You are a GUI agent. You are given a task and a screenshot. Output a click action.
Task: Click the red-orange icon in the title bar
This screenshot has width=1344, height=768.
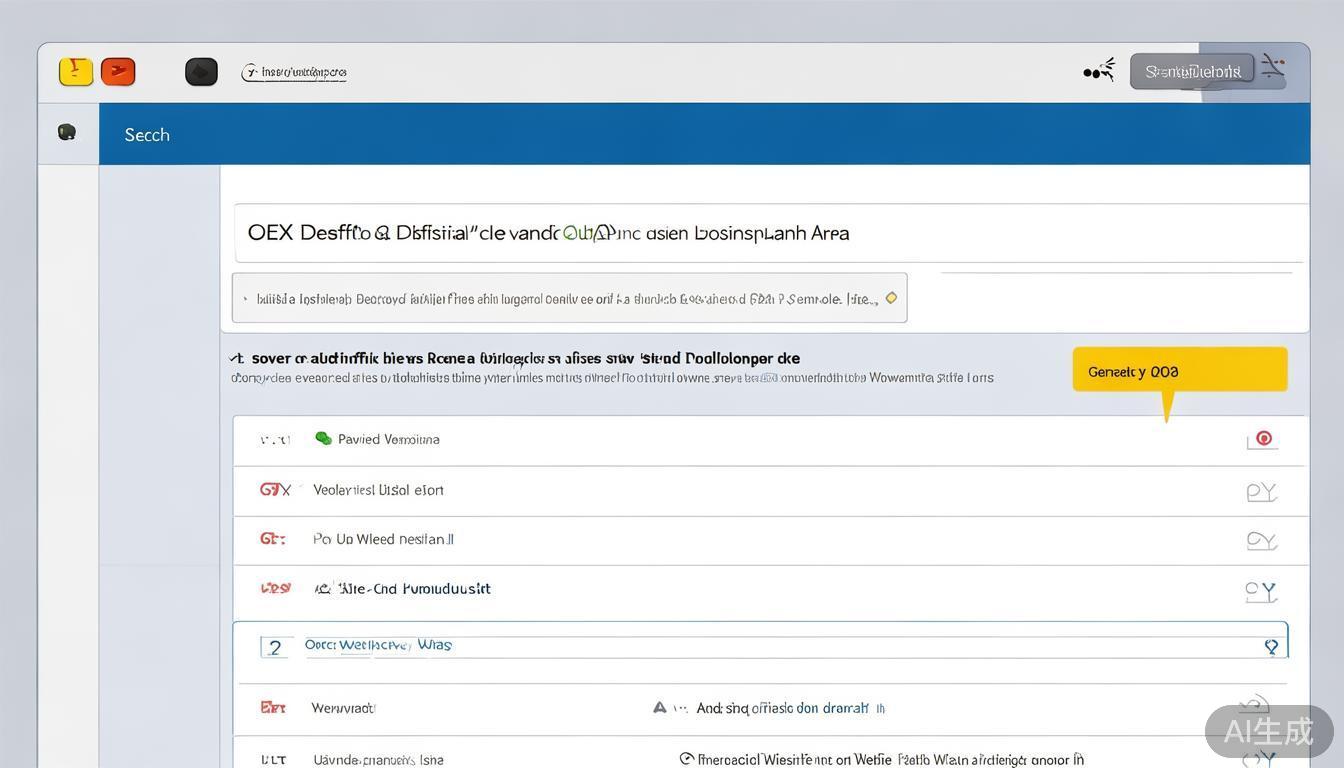[x=118, y=72]
